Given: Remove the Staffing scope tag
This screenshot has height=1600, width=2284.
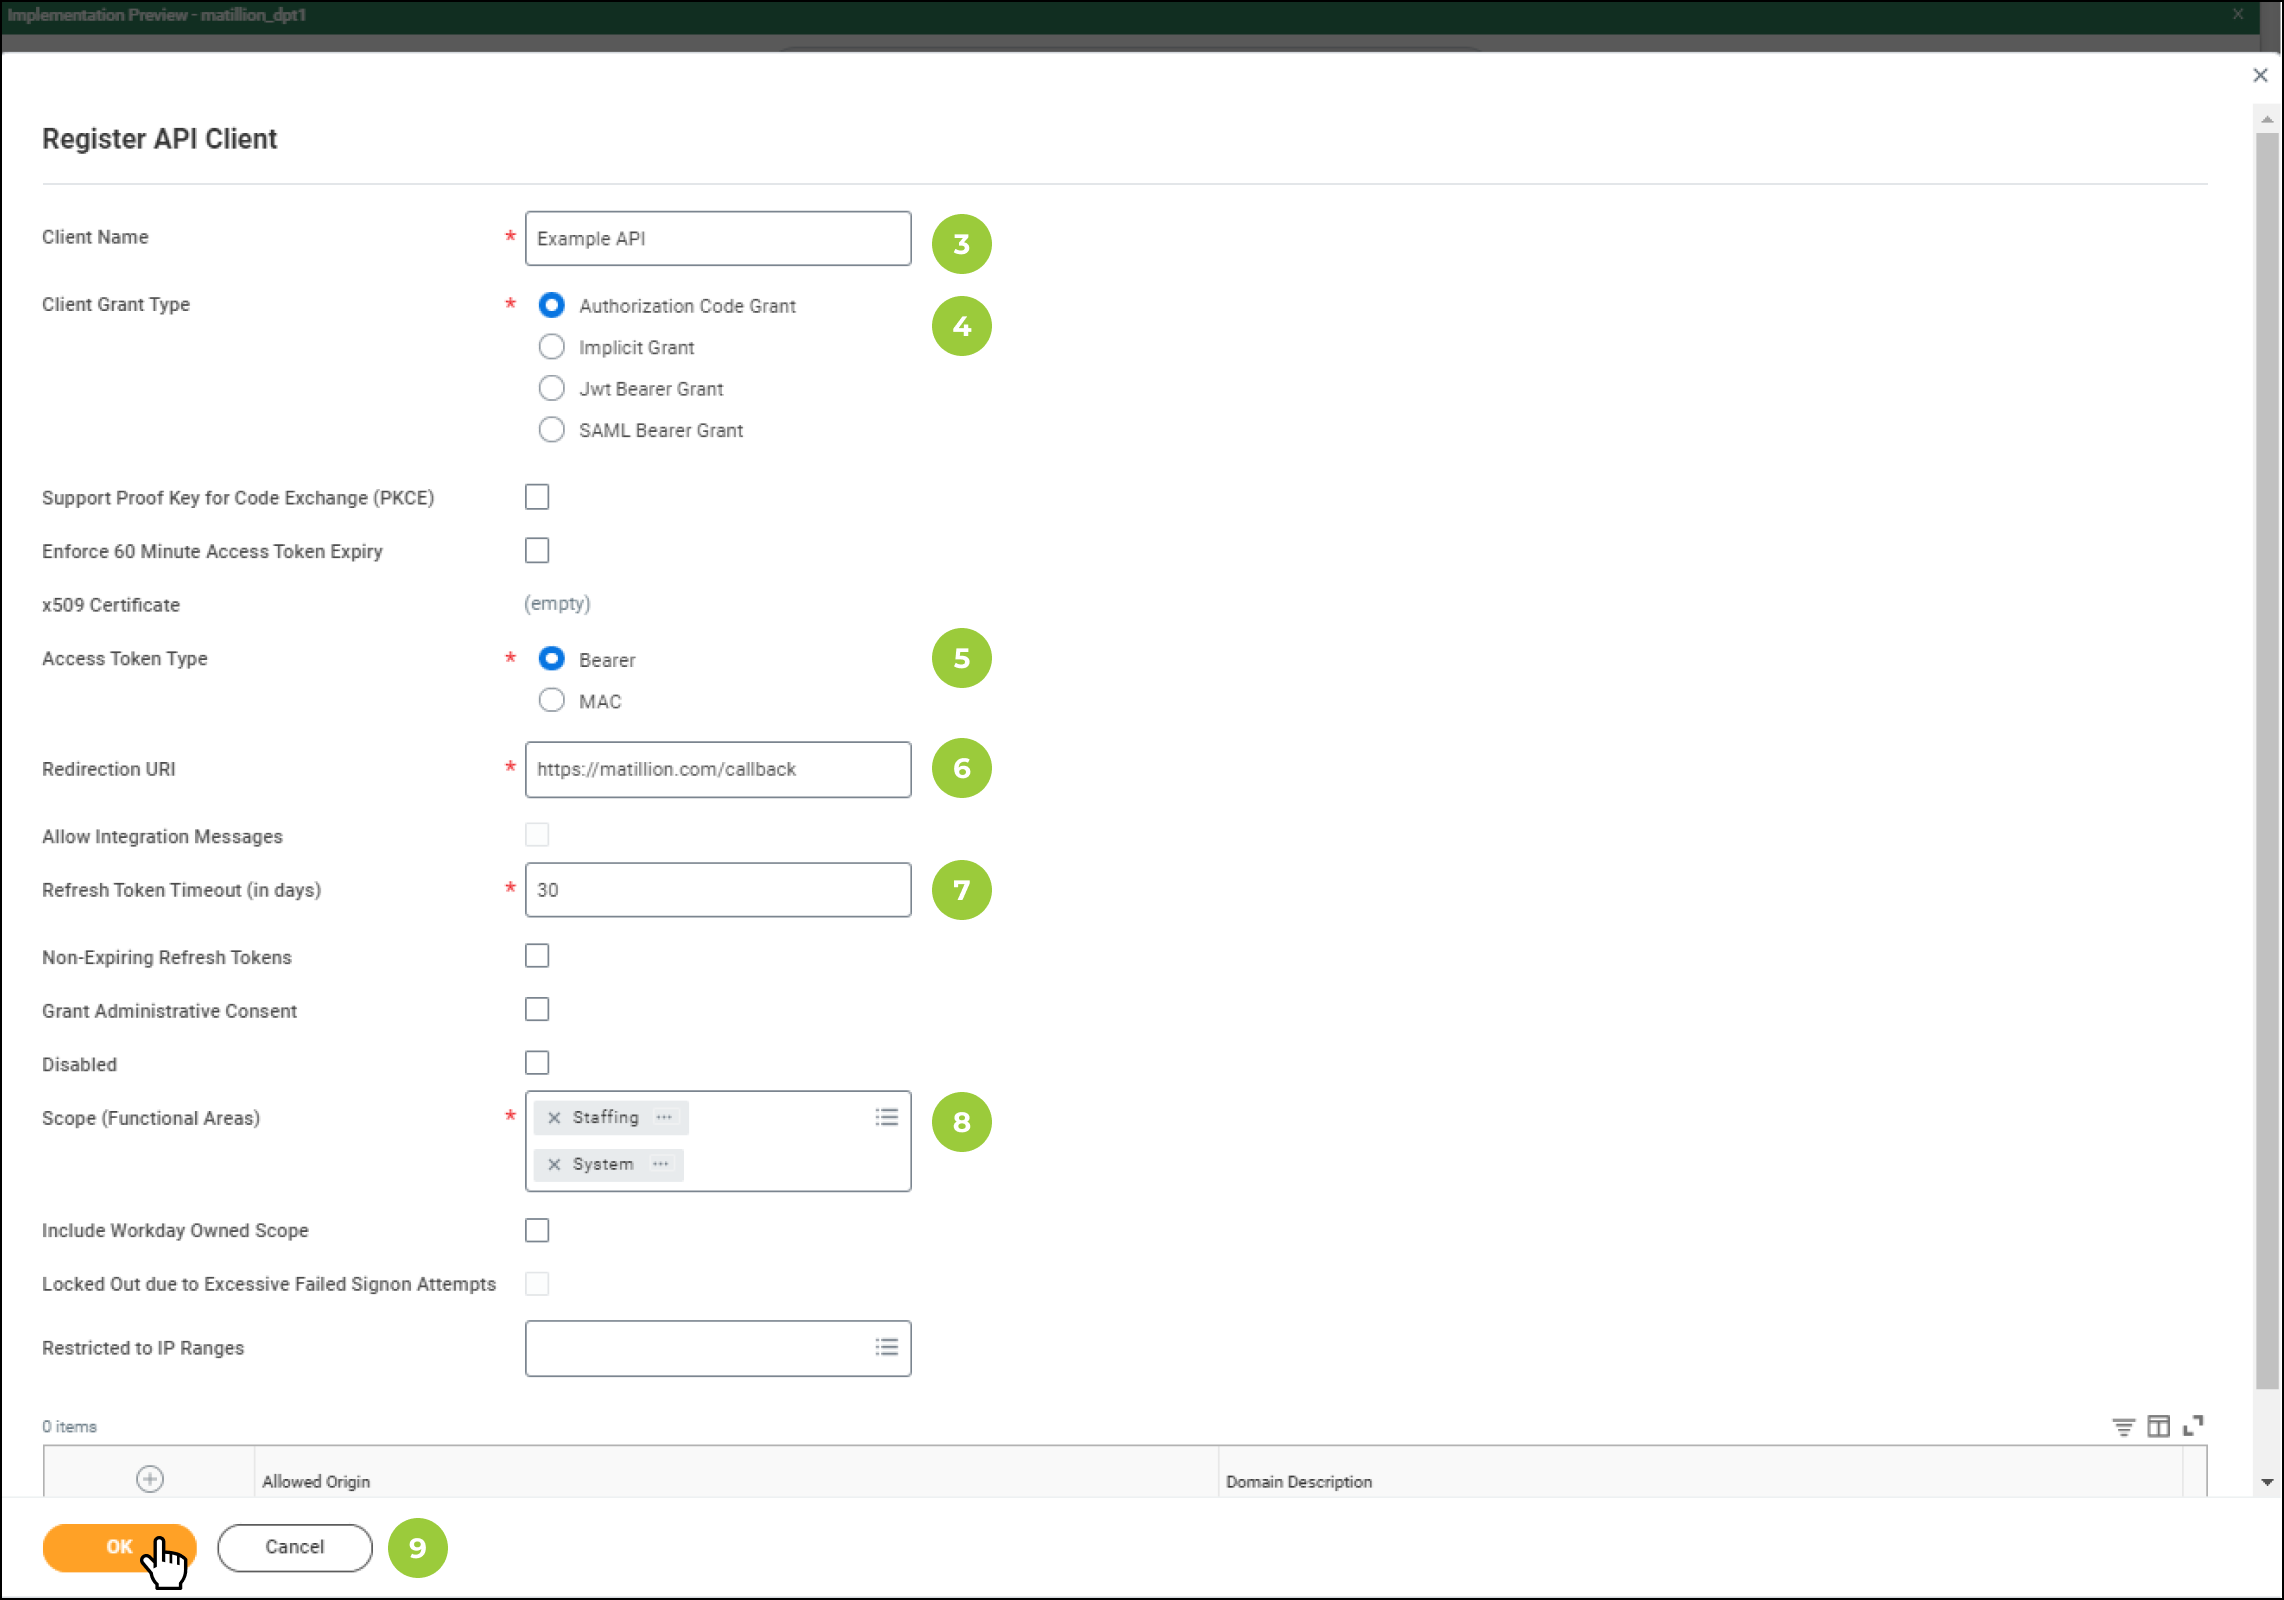Looking at the screenshot, I should (x=554, y=1117).
